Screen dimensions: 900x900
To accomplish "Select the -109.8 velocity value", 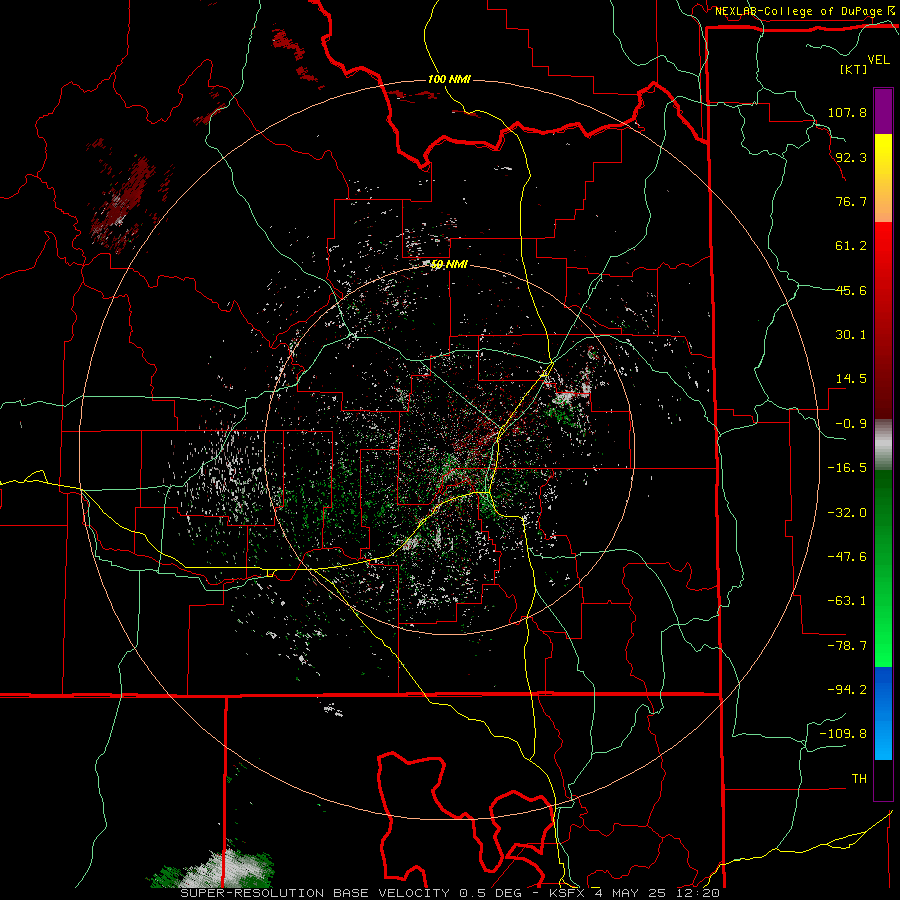I will 843,734.
